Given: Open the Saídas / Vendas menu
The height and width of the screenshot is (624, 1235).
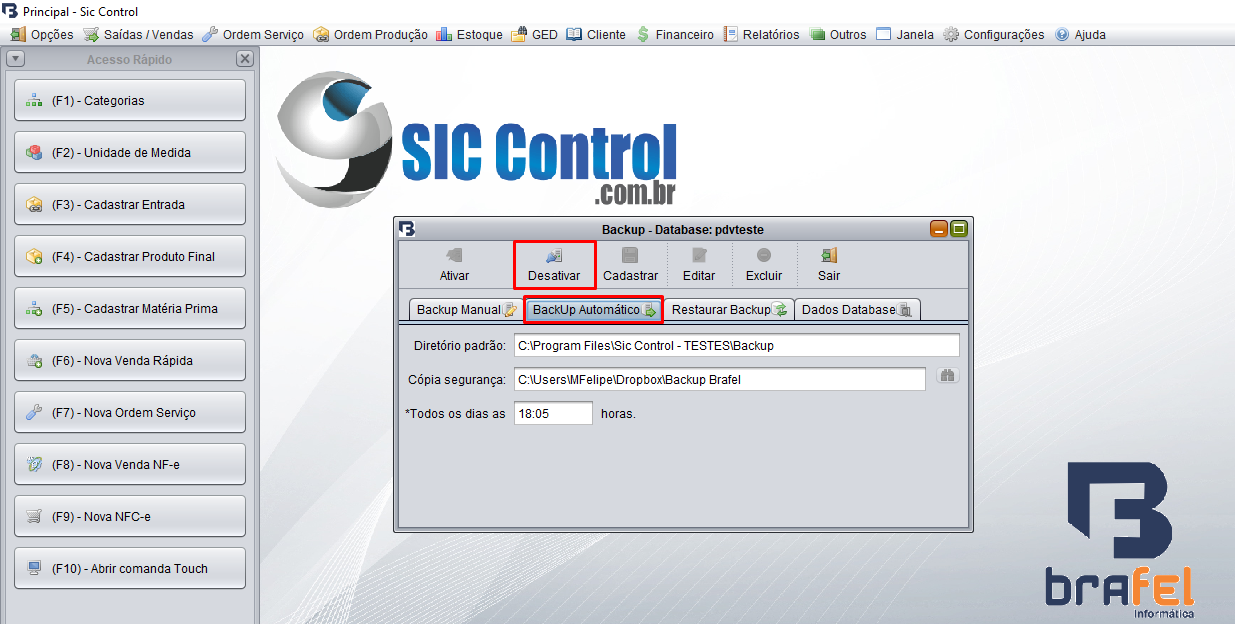Looking at the screenshot, I should [138, 34].
